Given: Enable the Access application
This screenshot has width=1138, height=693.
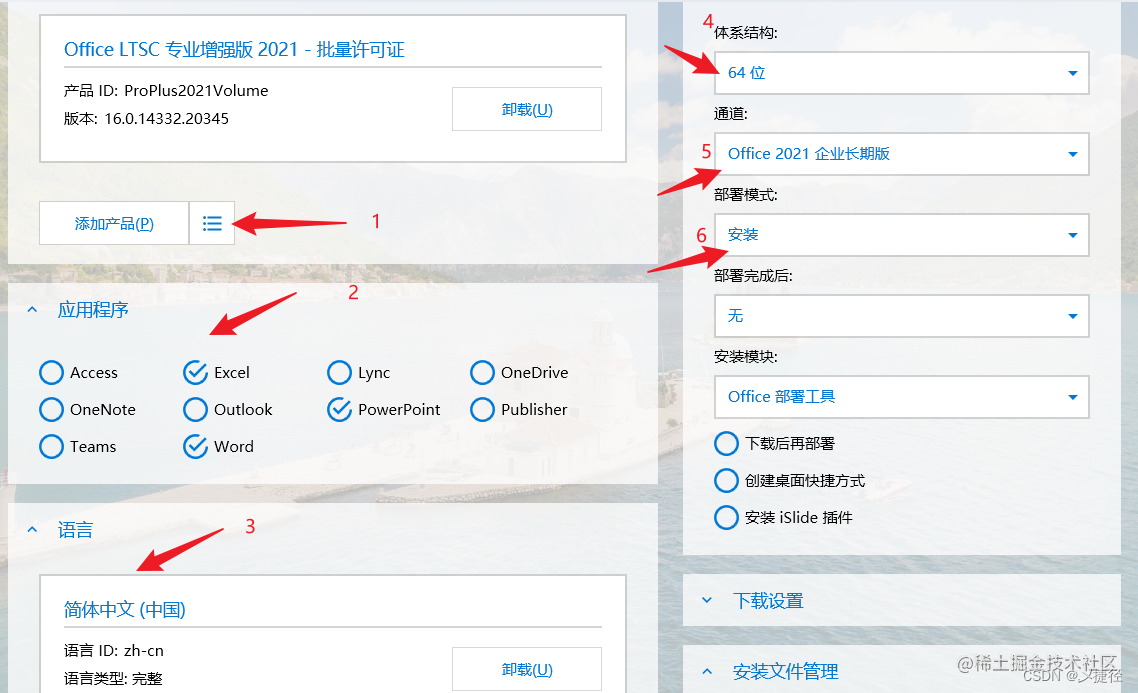Looking at the screenshot, I should click(52, 372).
